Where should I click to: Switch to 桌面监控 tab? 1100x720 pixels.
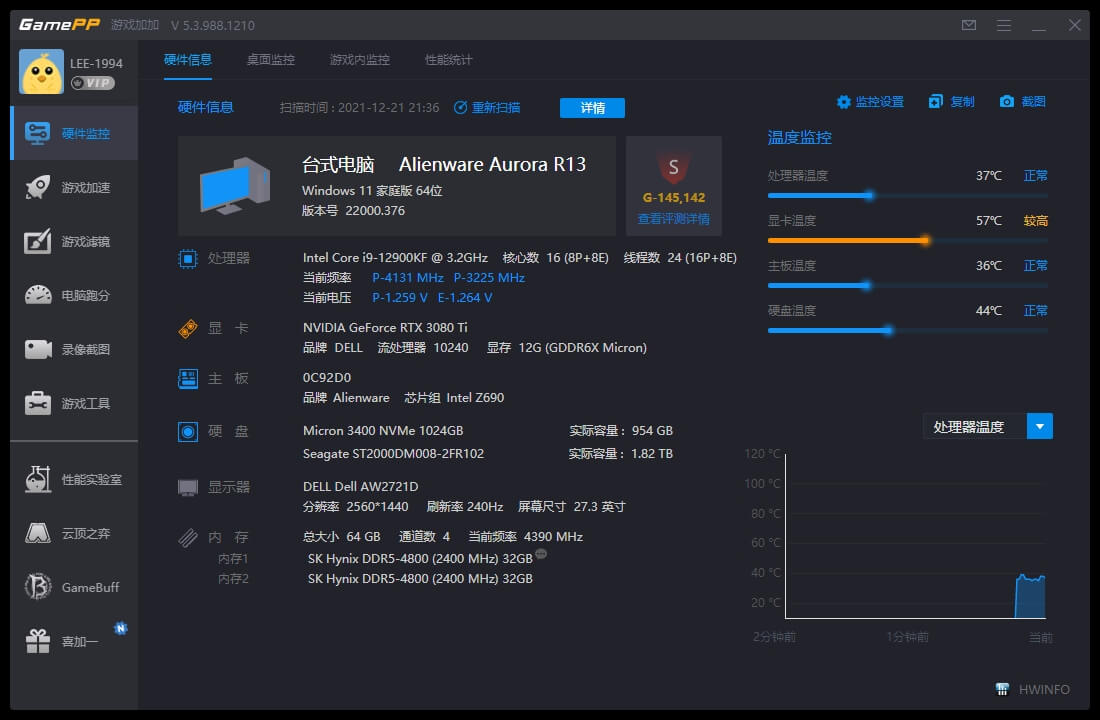[271, 60]
